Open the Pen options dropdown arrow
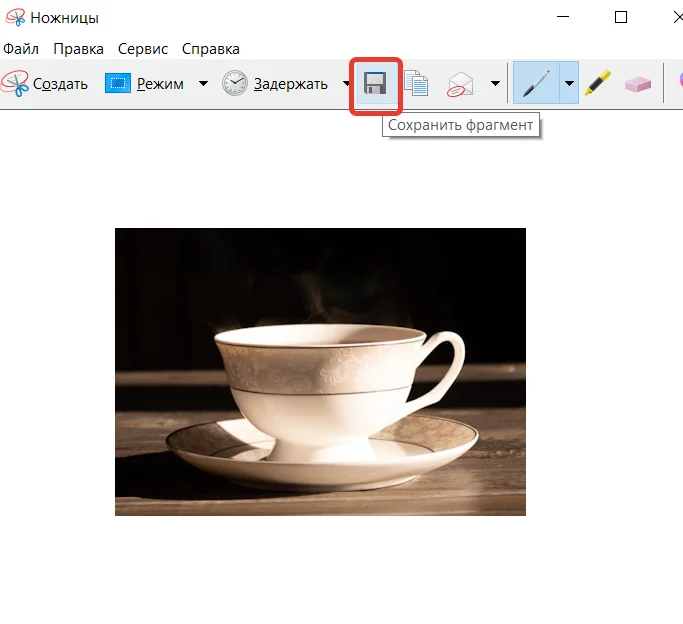This screenshot has width=683, height=624. point(569,83)
